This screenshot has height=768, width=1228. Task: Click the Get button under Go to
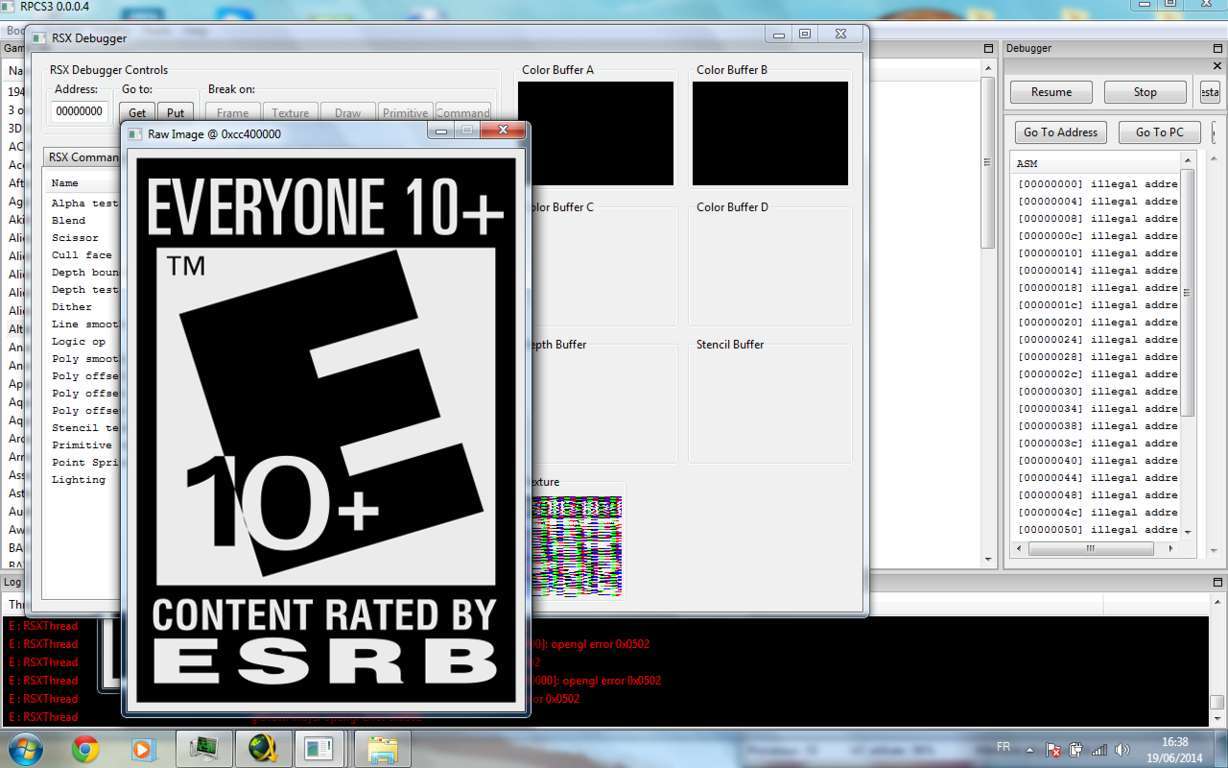pos(137,113)
